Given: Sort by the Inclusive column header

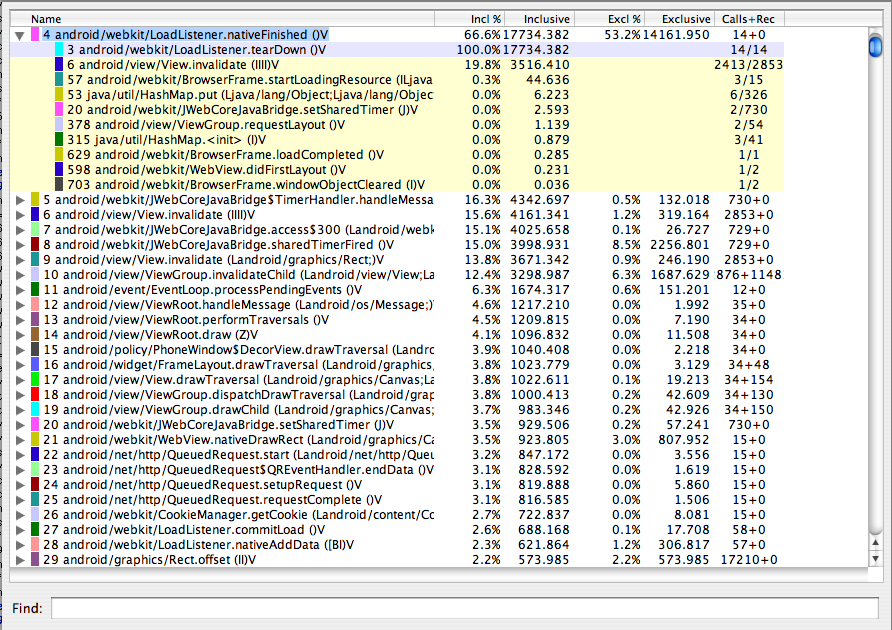Looking at the screenshot, I should coord(545,18).
